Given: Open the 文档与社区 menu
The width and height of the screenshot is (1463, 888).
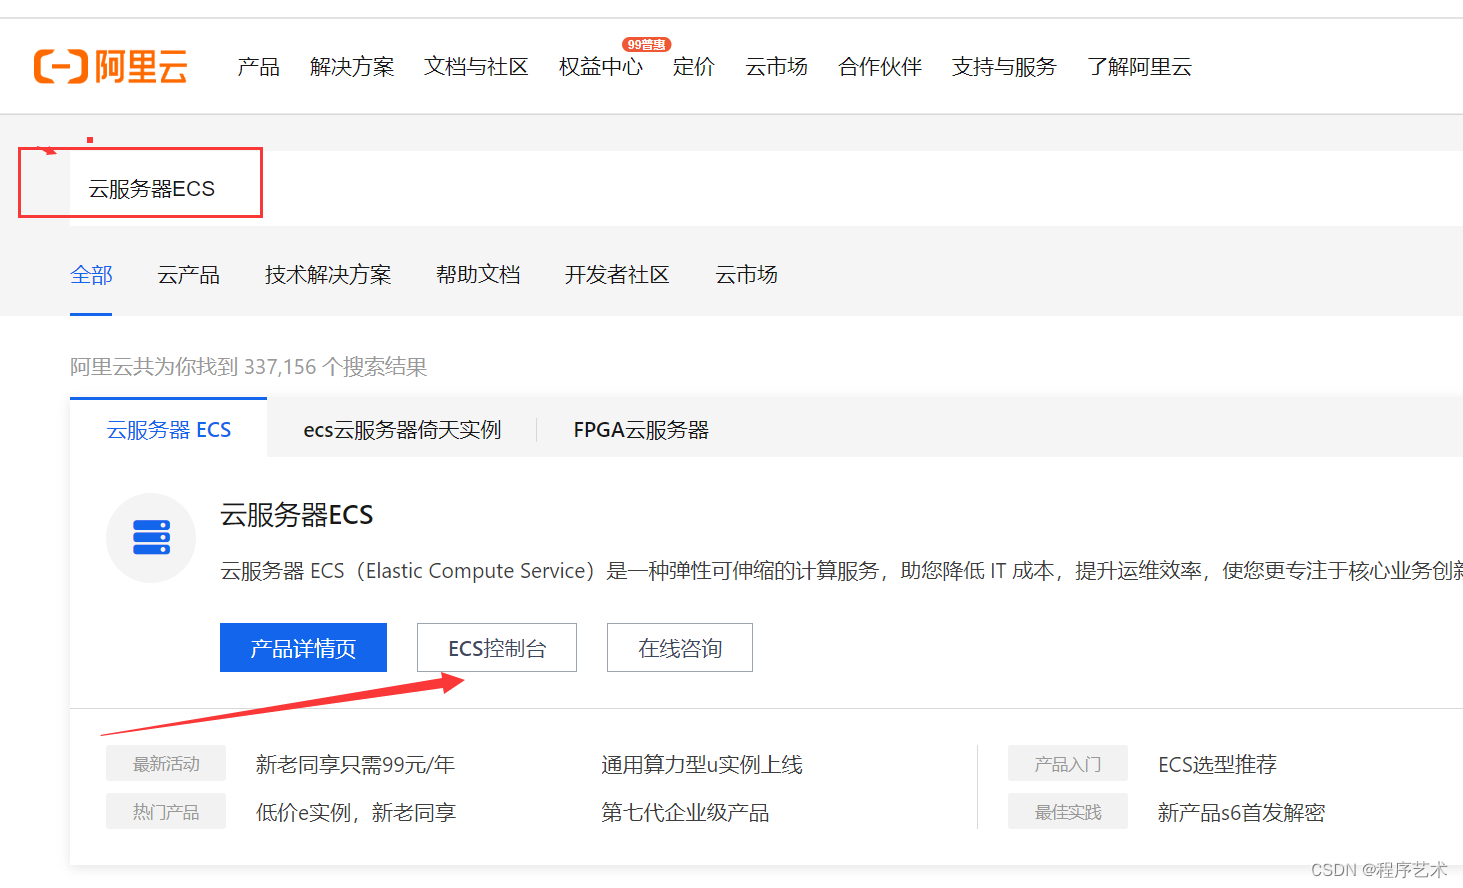Looking at the screenshot, I should tap(476, 67).
